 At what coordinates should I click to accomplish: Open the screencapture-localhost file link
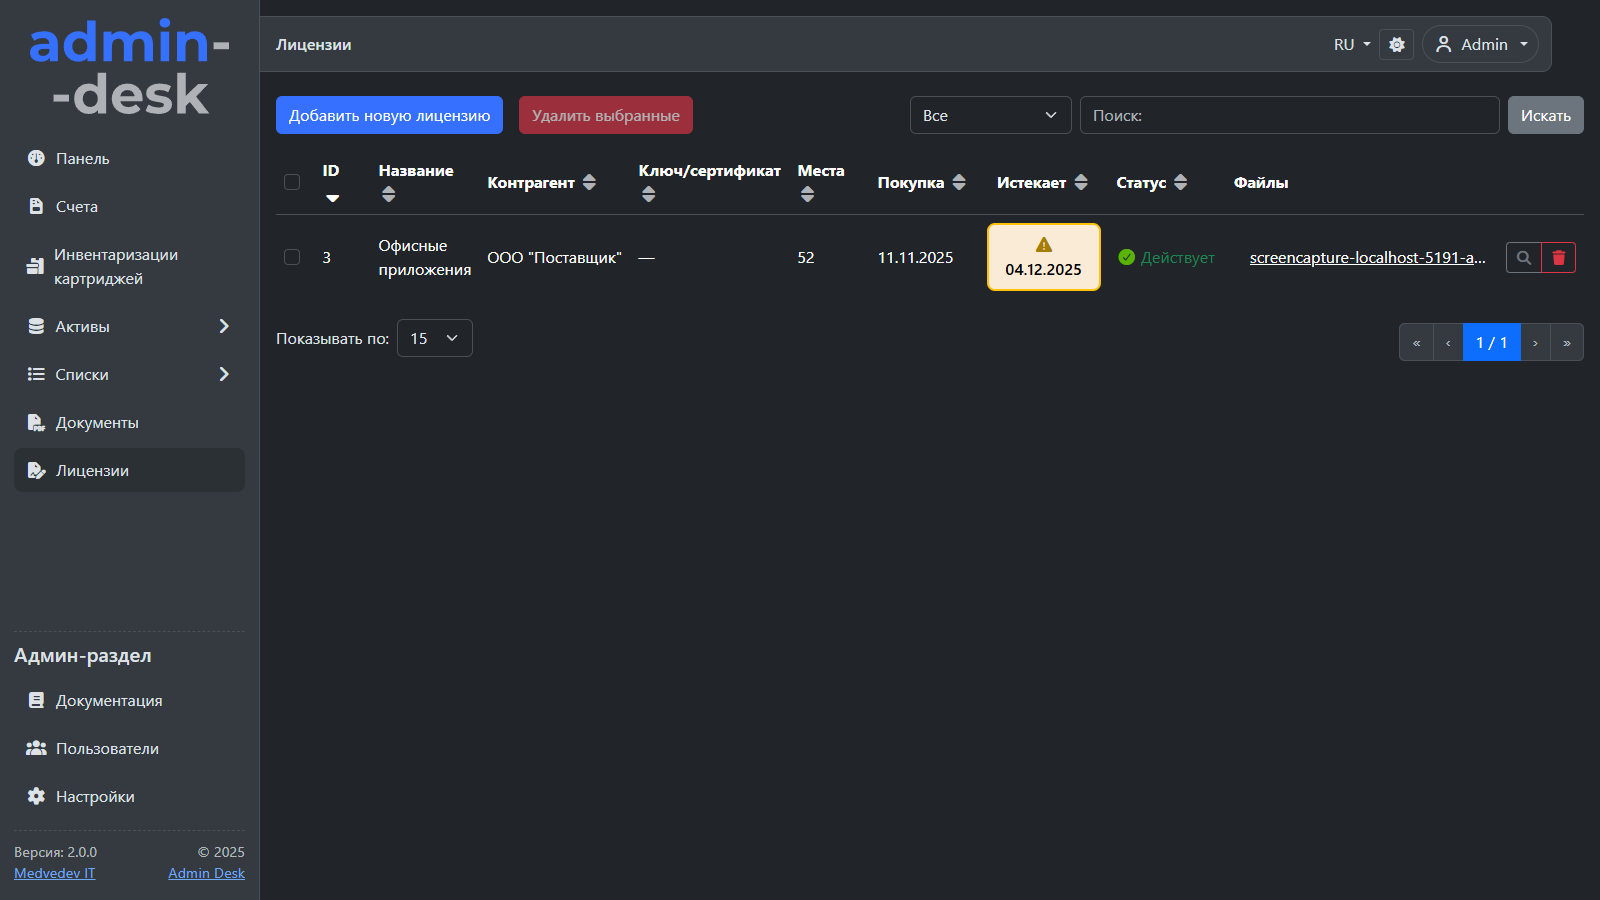[1367, 258]
